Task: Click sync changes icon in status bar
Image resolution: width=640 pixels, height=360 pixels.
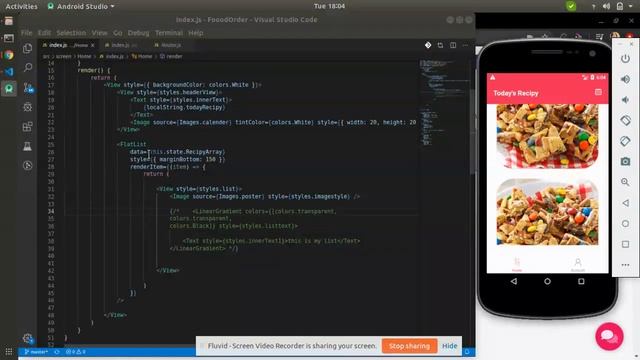Action: [x=57, y=352]
